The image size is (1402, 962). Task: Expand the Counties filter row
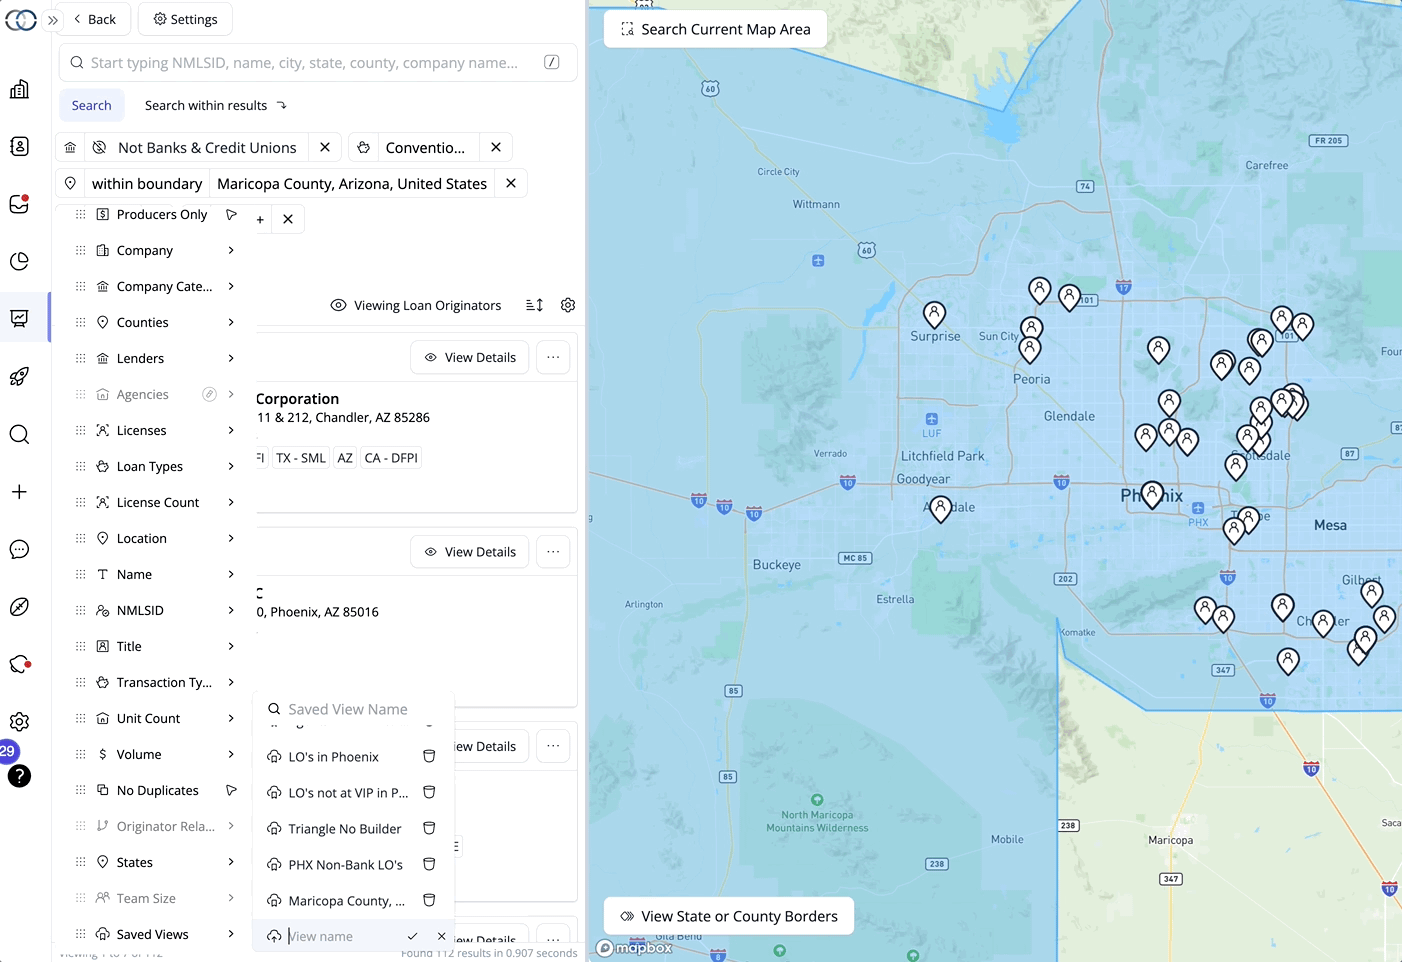[231, 322]
